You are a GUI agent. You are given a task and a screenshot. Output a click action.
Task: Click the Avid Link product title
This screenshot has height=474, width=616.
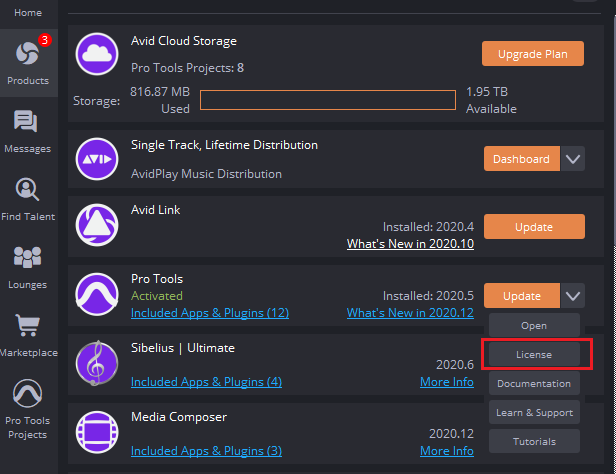[x=156, y=210]
